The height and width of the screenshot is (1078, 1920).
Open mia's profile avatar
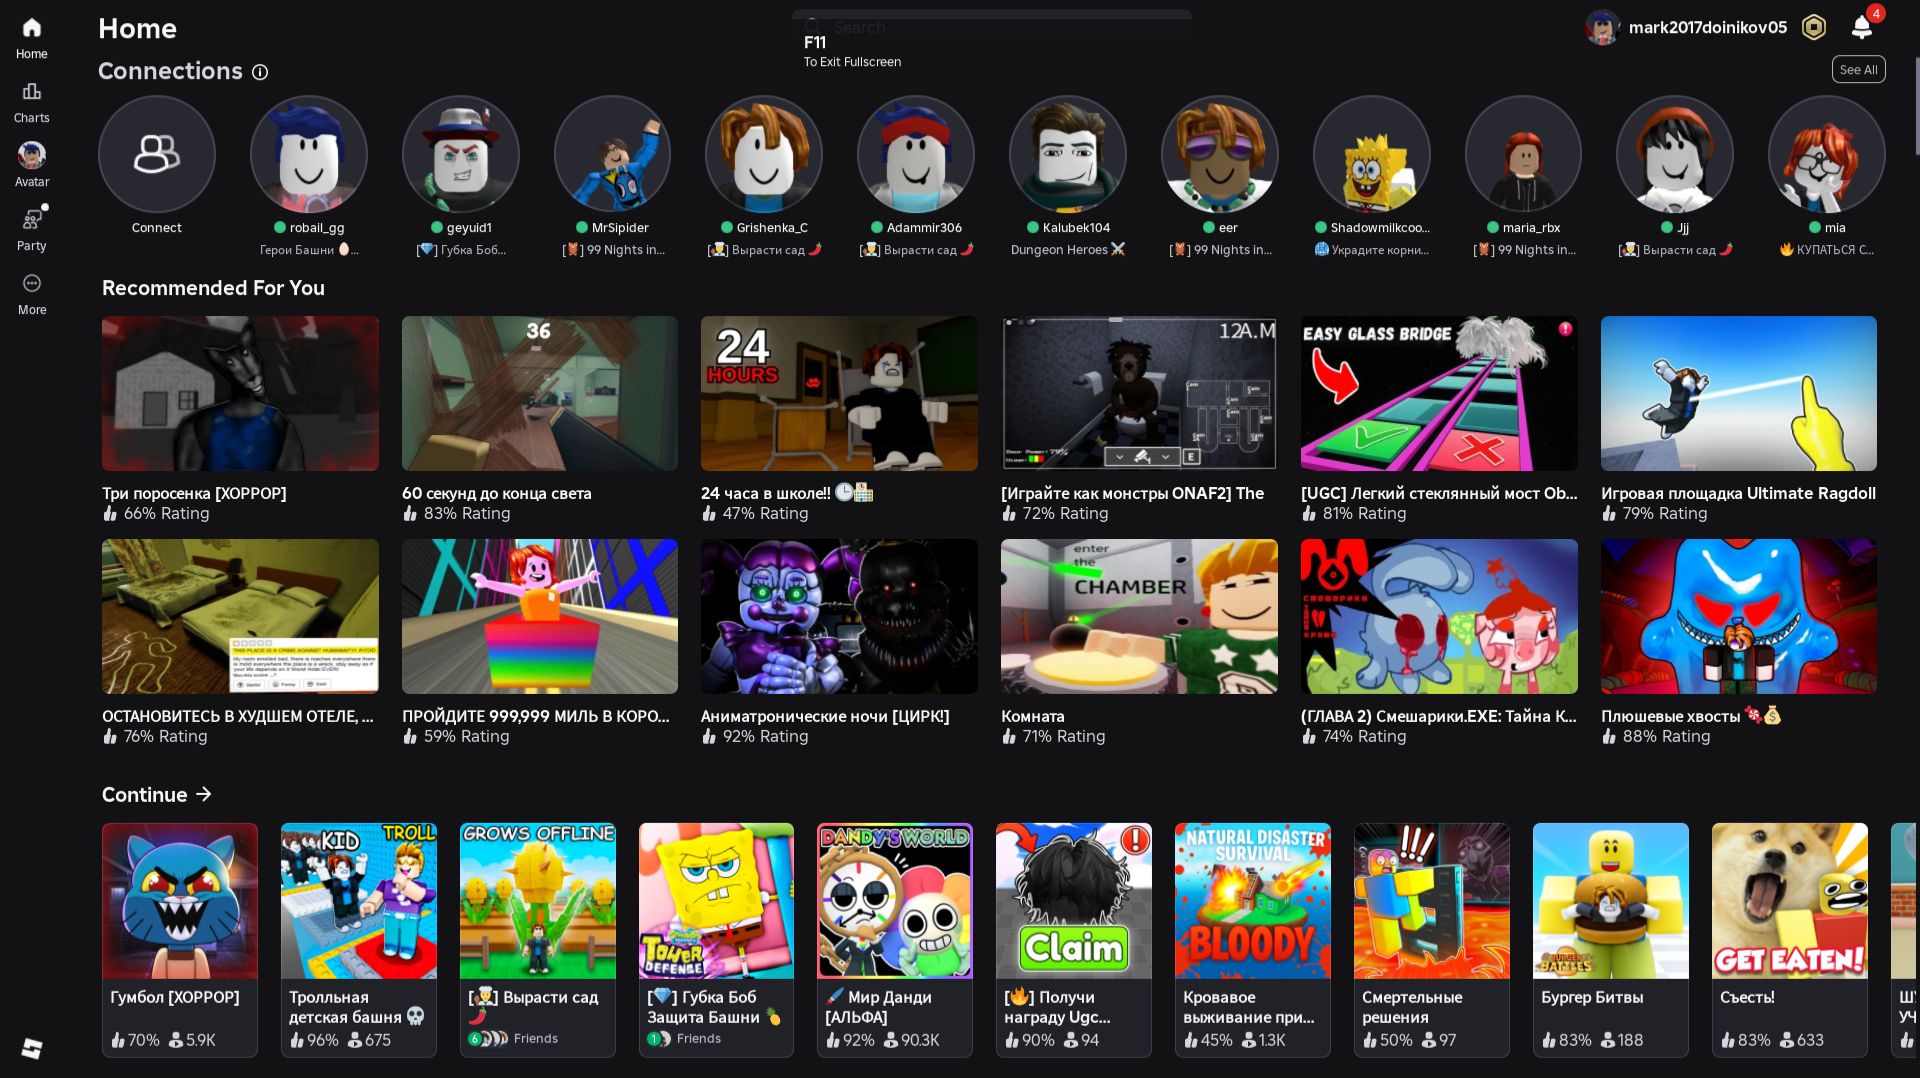1827,154
